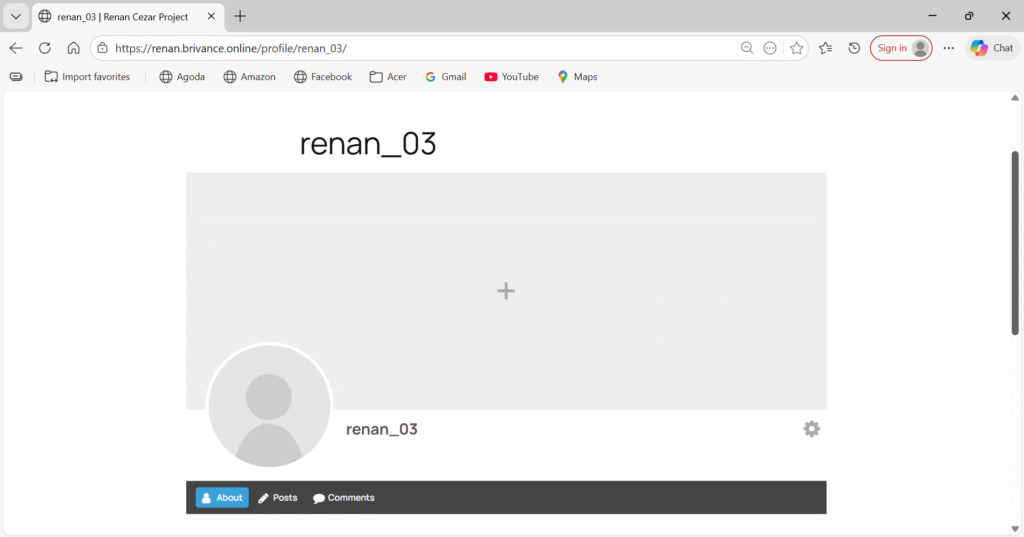Open browser Settings and more menu
This screenshot has height=537, width=1024.
point(948,48)
